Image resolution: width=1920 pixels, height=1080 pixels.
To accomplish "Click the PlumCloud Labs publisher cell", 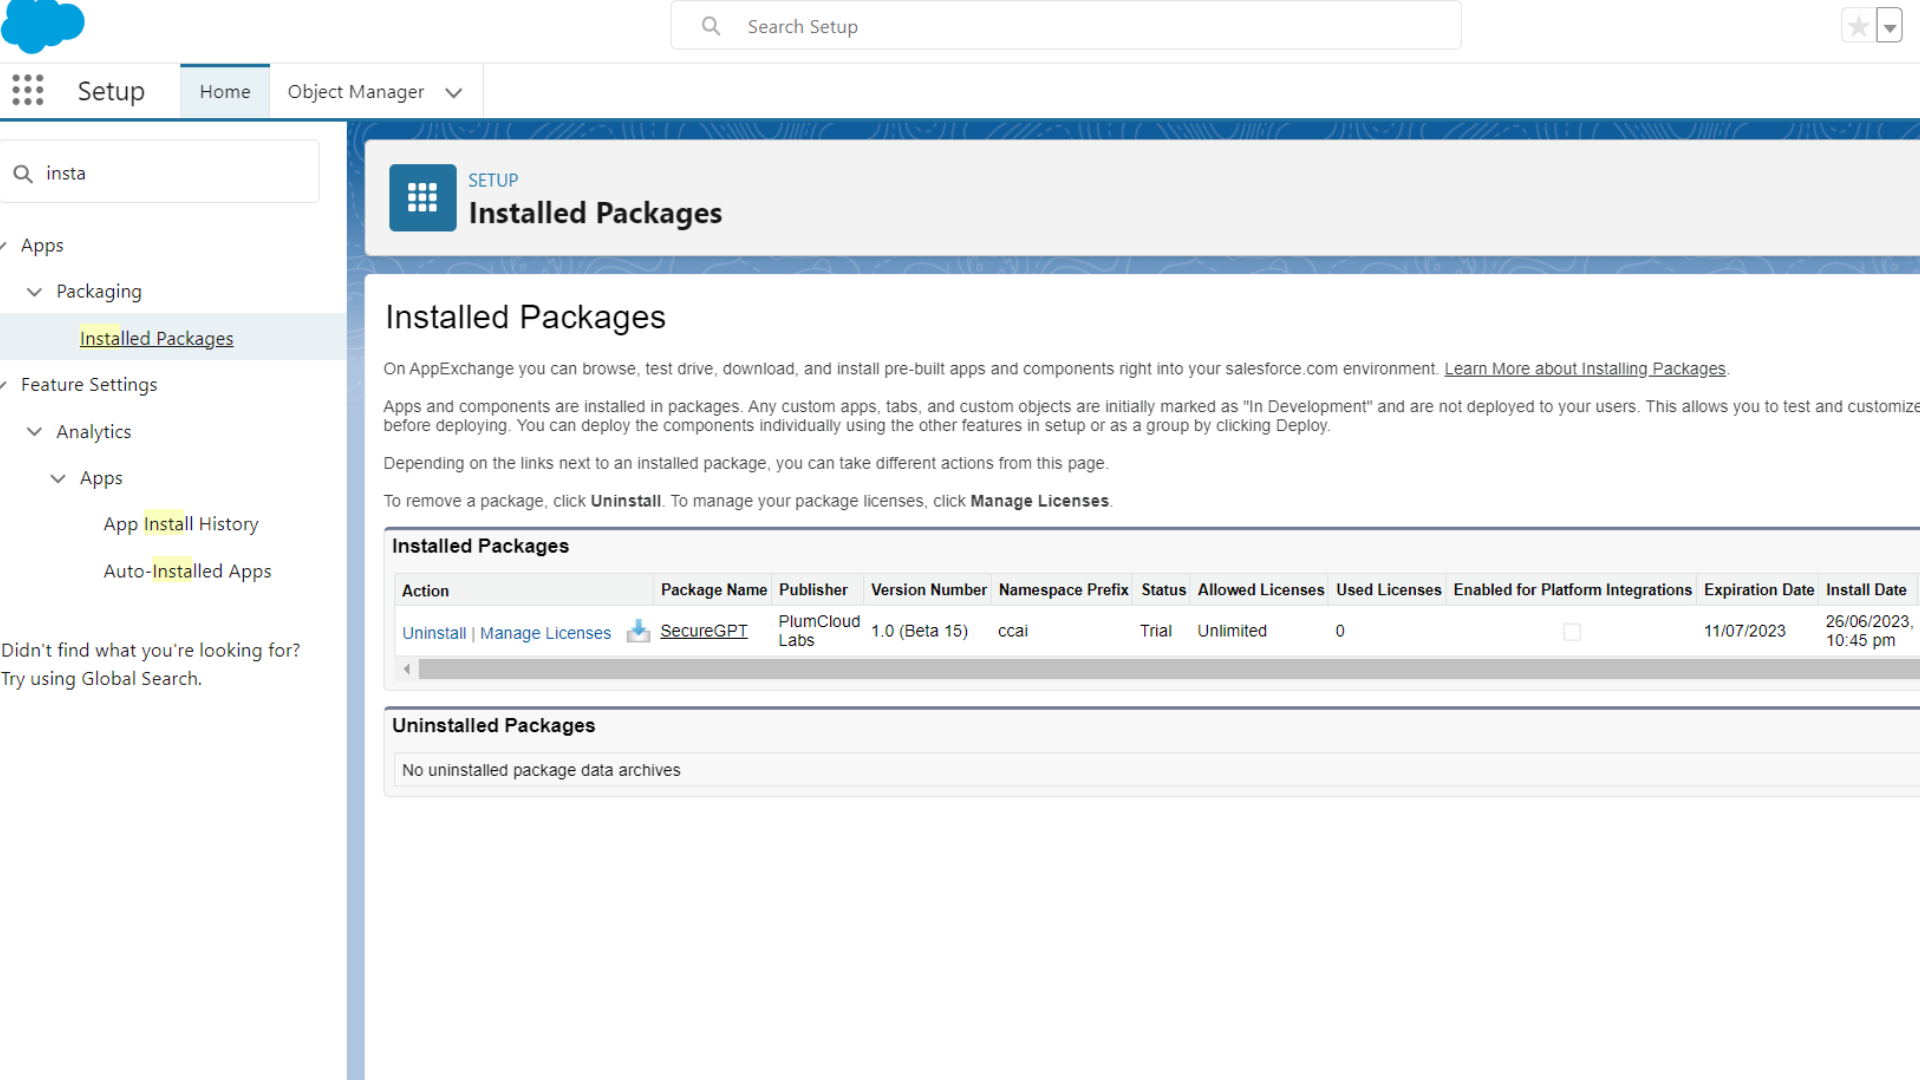I will pos(819,631).
